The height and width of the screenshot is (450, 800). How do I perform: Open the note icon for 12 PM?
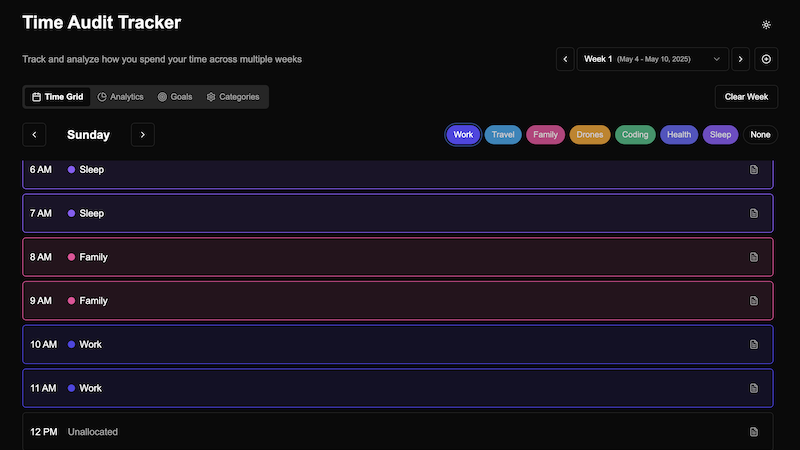point(754,432)
